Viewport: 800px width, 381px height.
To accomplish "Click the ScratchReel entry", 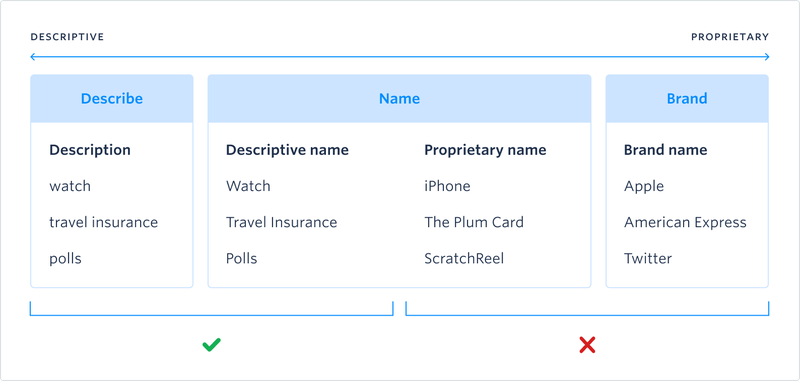I will (464, 259).
